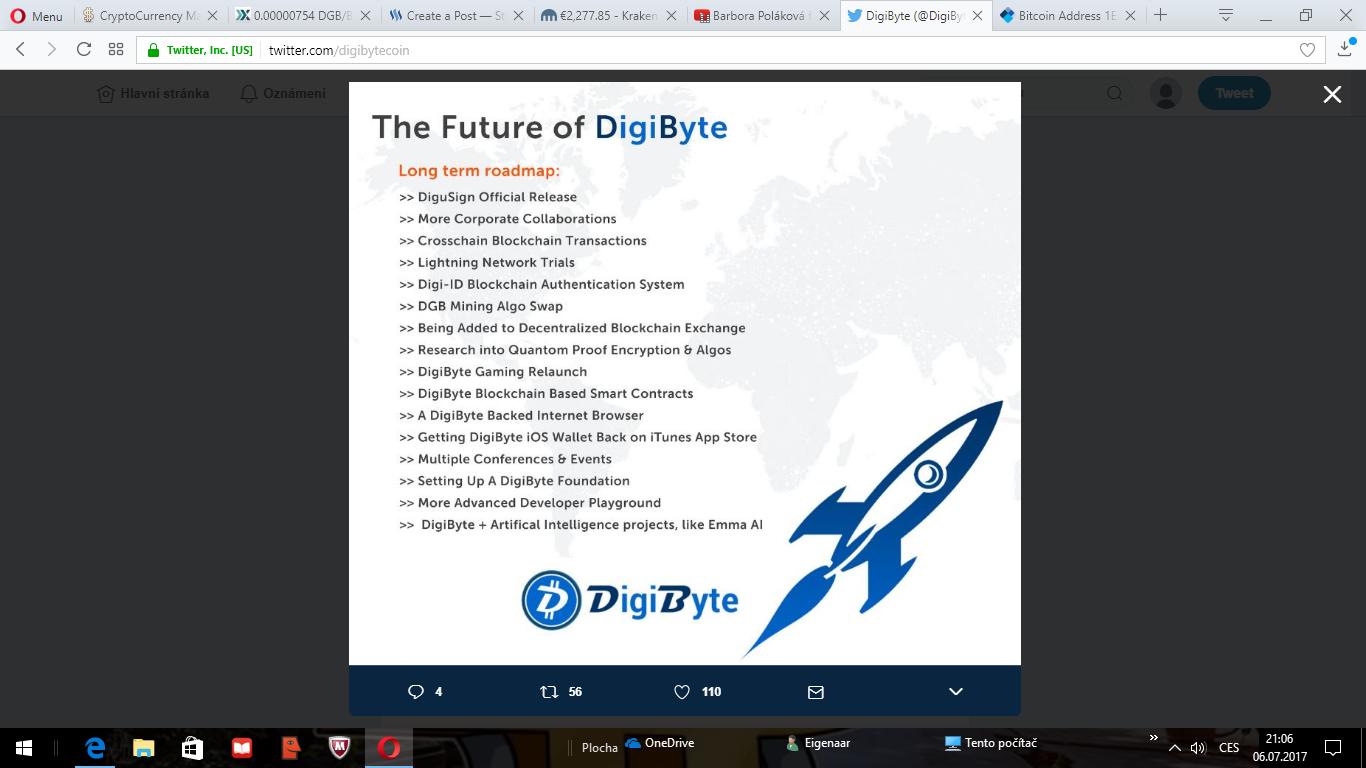Open the Action Center notification icon
1366x768 pixels.
tap(1333, 747)
